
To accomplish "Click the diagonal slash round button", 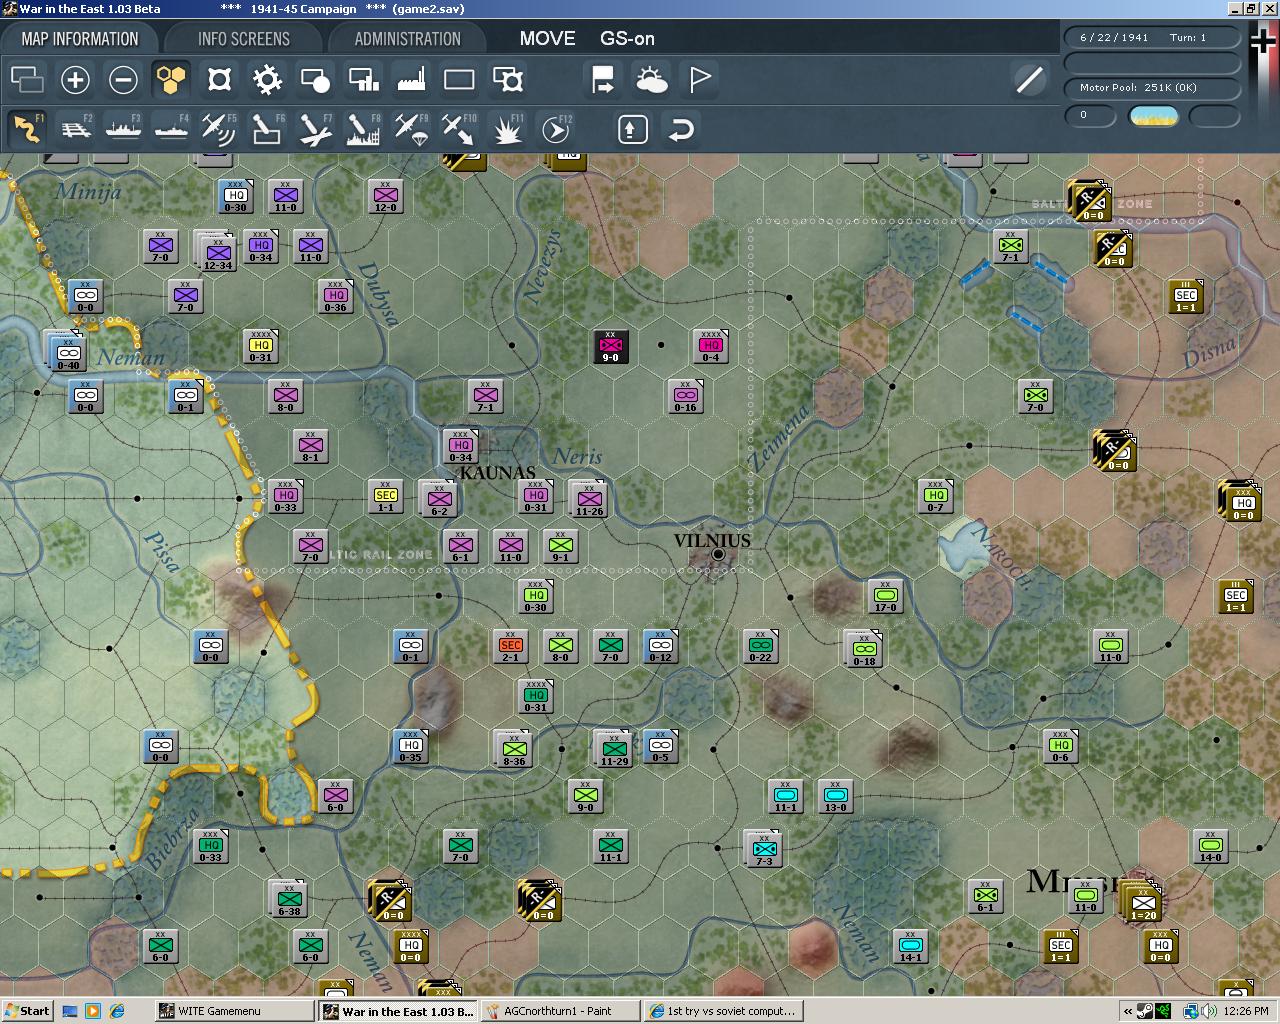I will pyautogui.click(x=1029, y=79).
